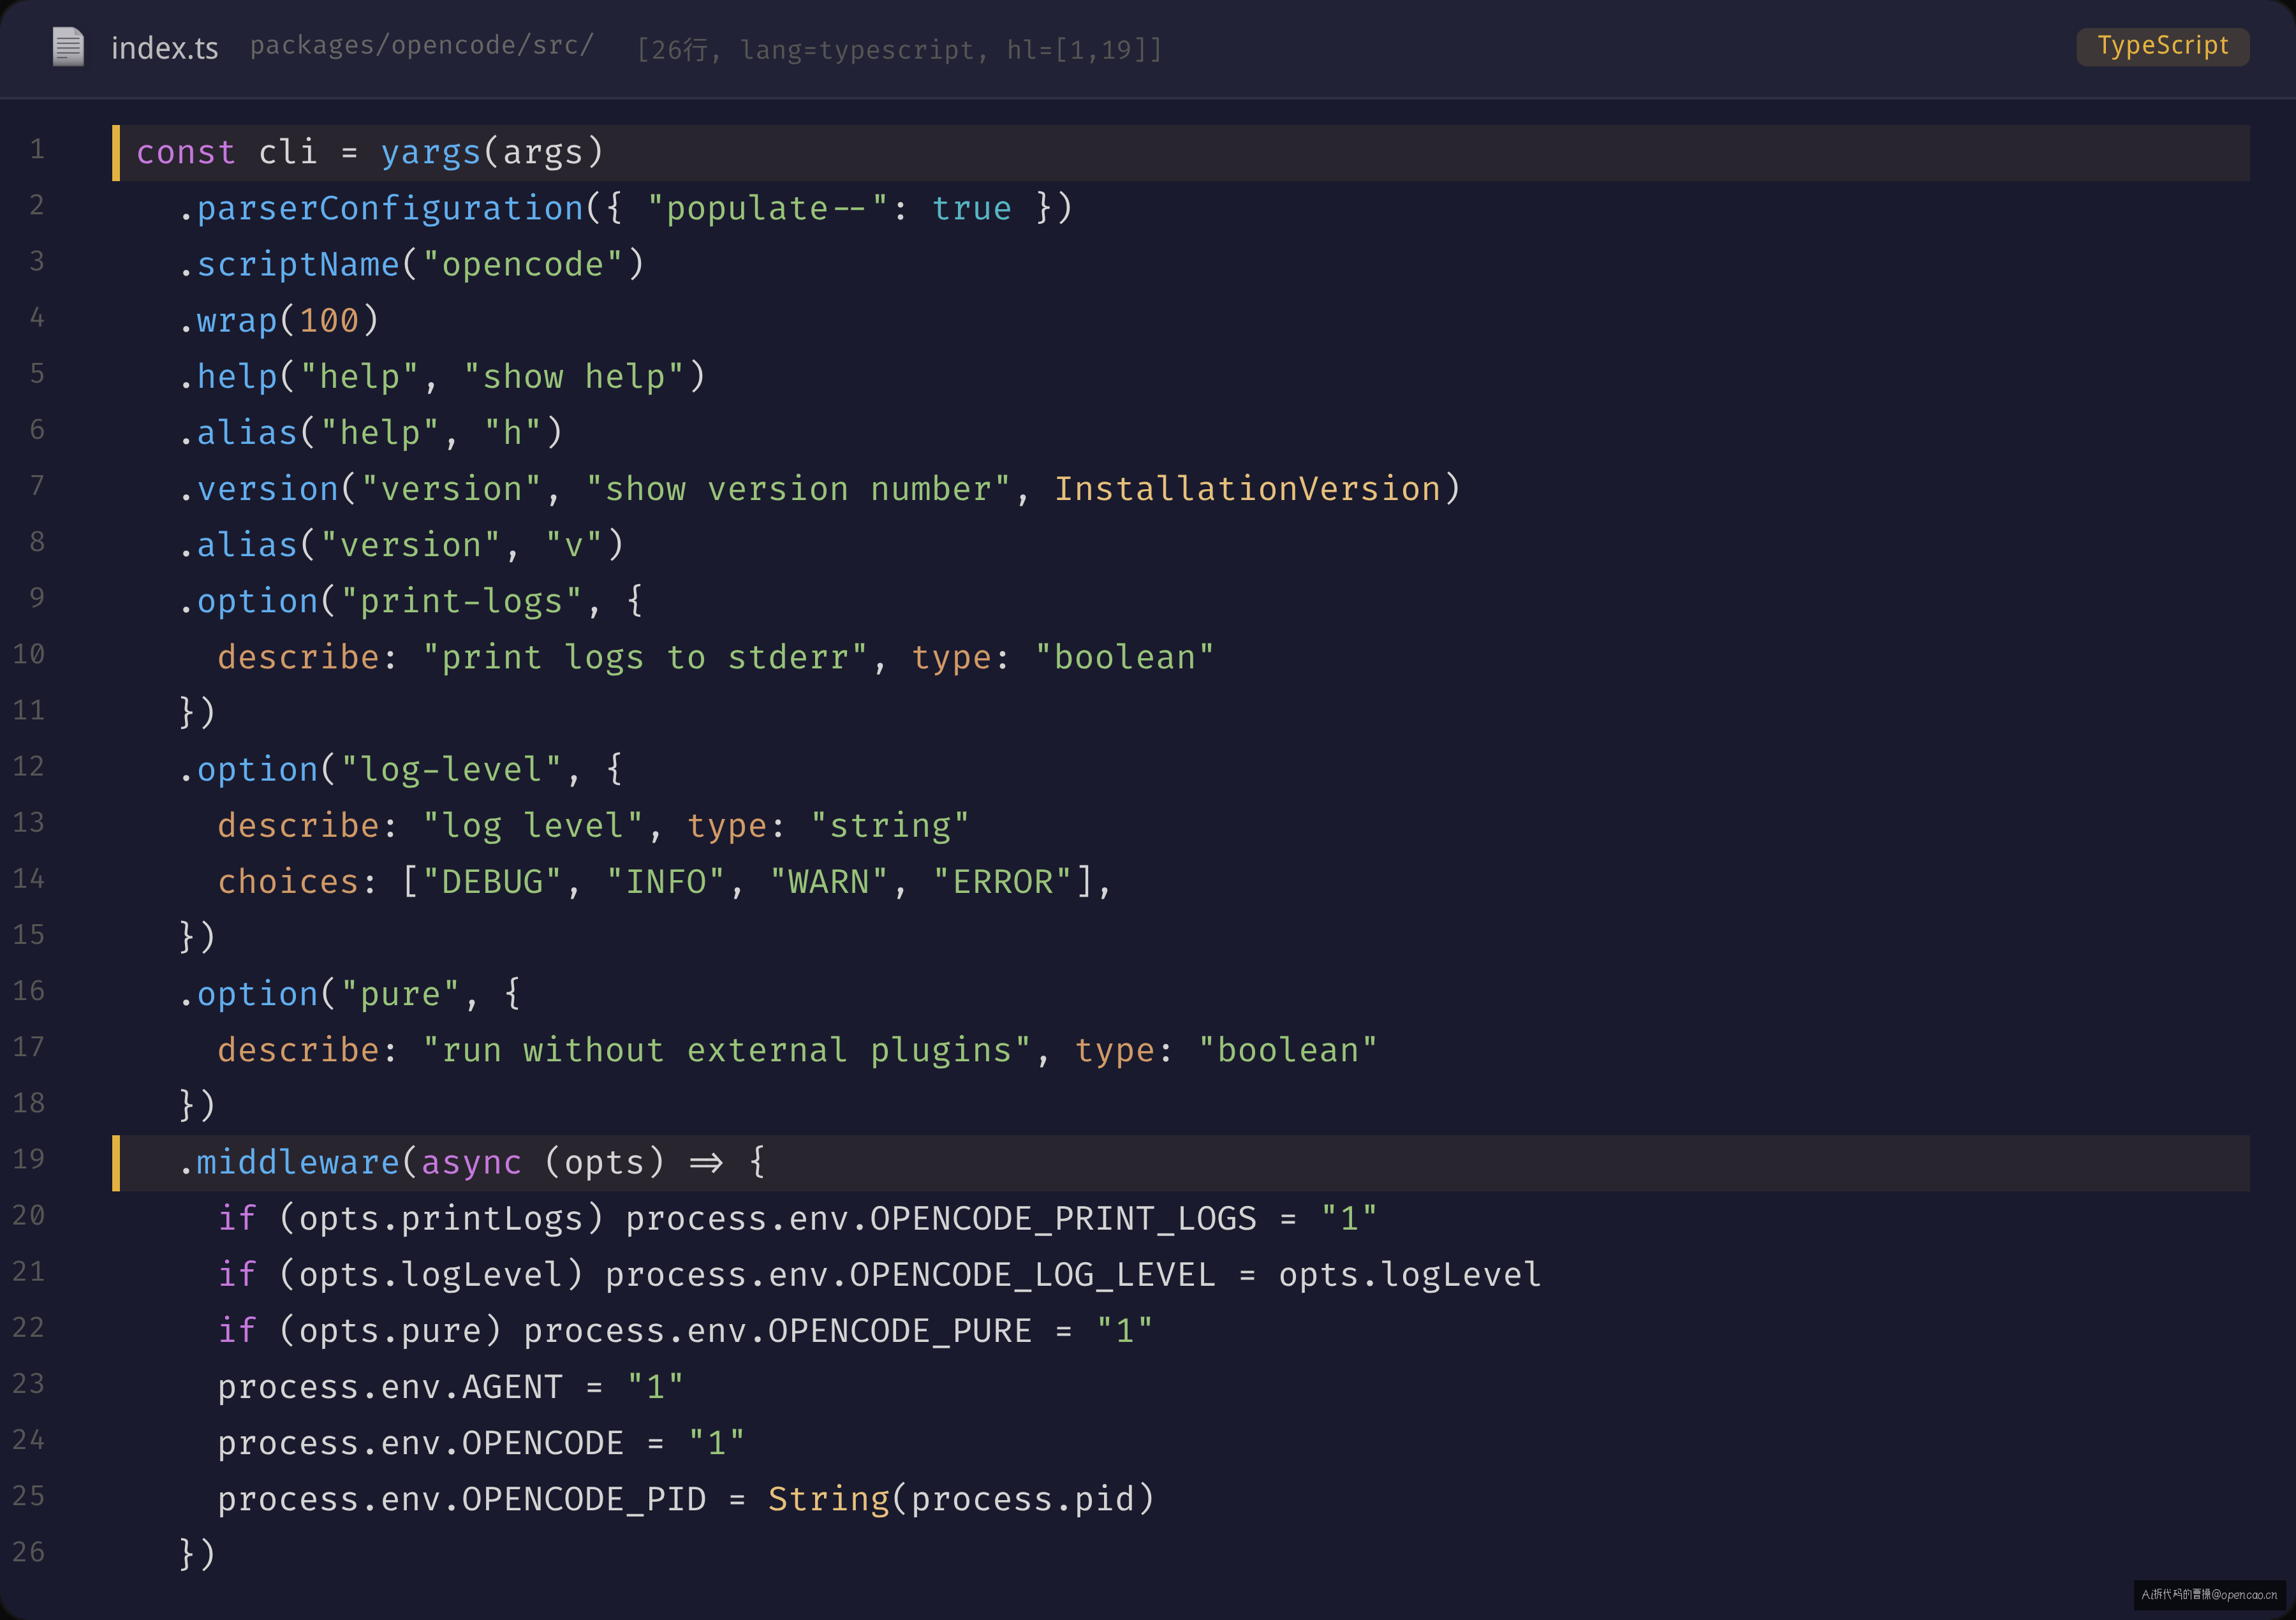Click the String function call on line 25
The width and height of the screenshot is (2296, 1620).
pos(829,1499)
